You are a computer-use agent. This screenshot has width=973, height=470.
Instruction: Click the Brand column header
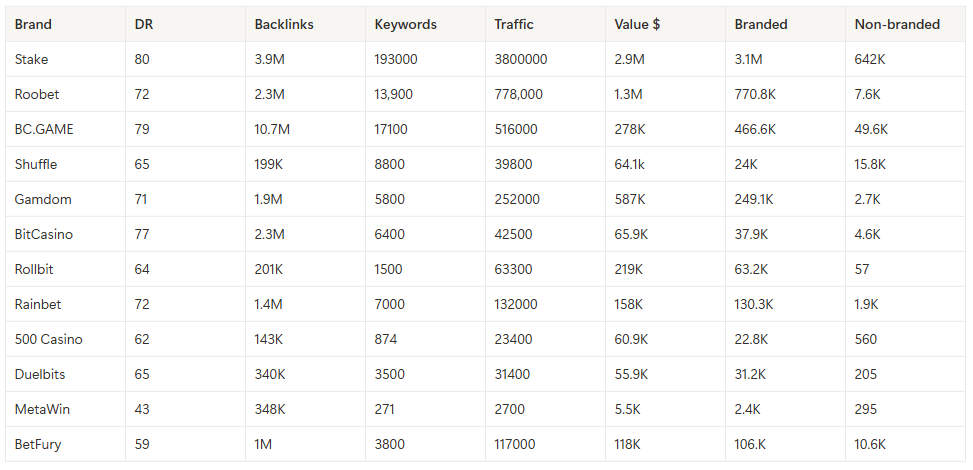65,24
